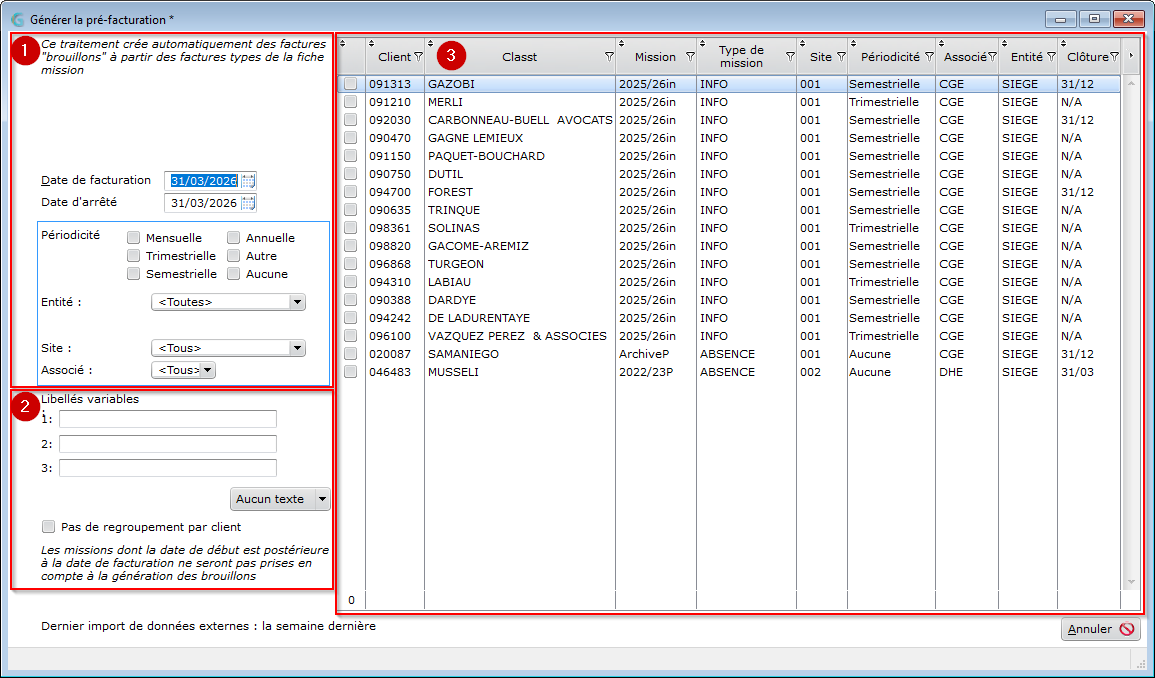Open the Entité column filter
Image resolution: width=1155 pixels, height=678 pixels.
1051,57
